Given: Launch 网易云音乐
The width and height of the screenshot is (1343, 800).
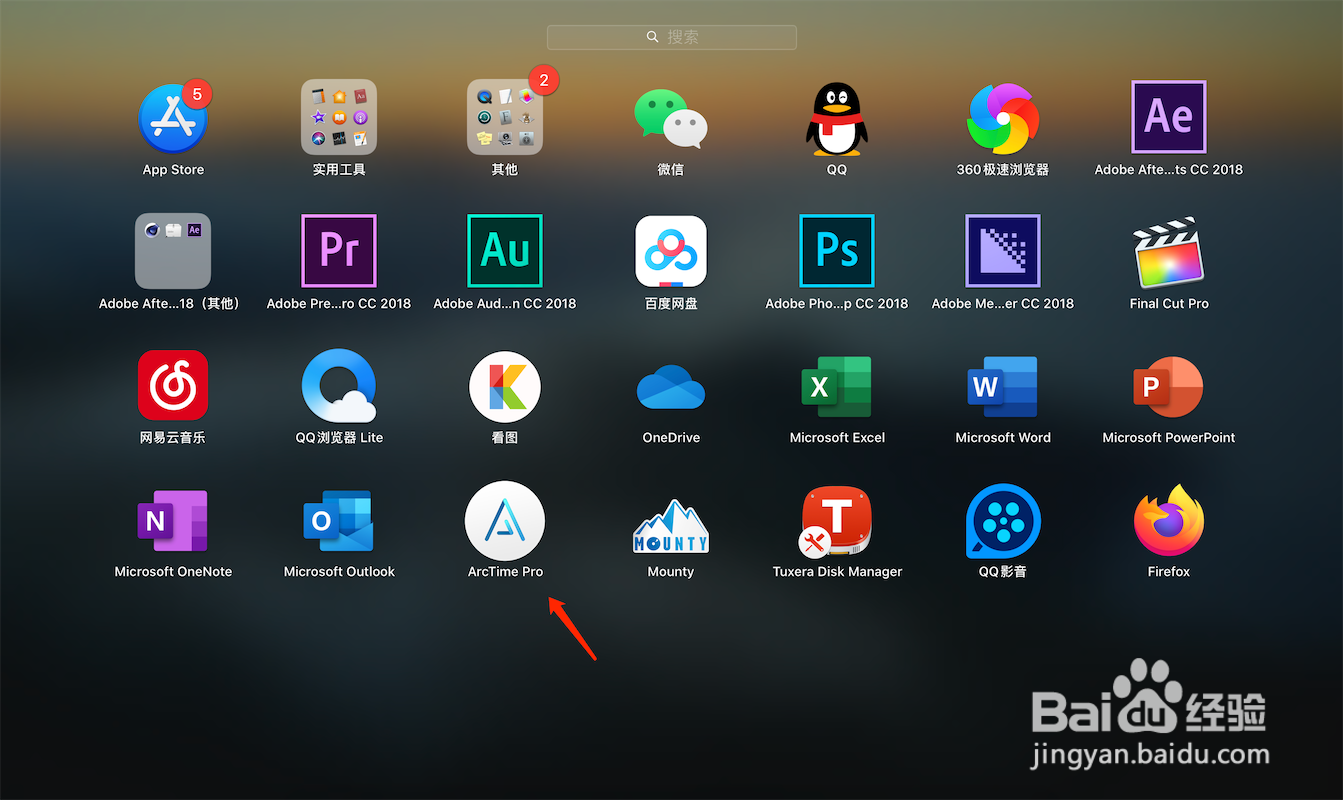Looking at the screenshot, I should pyautogui.click(x=173, y=385).
